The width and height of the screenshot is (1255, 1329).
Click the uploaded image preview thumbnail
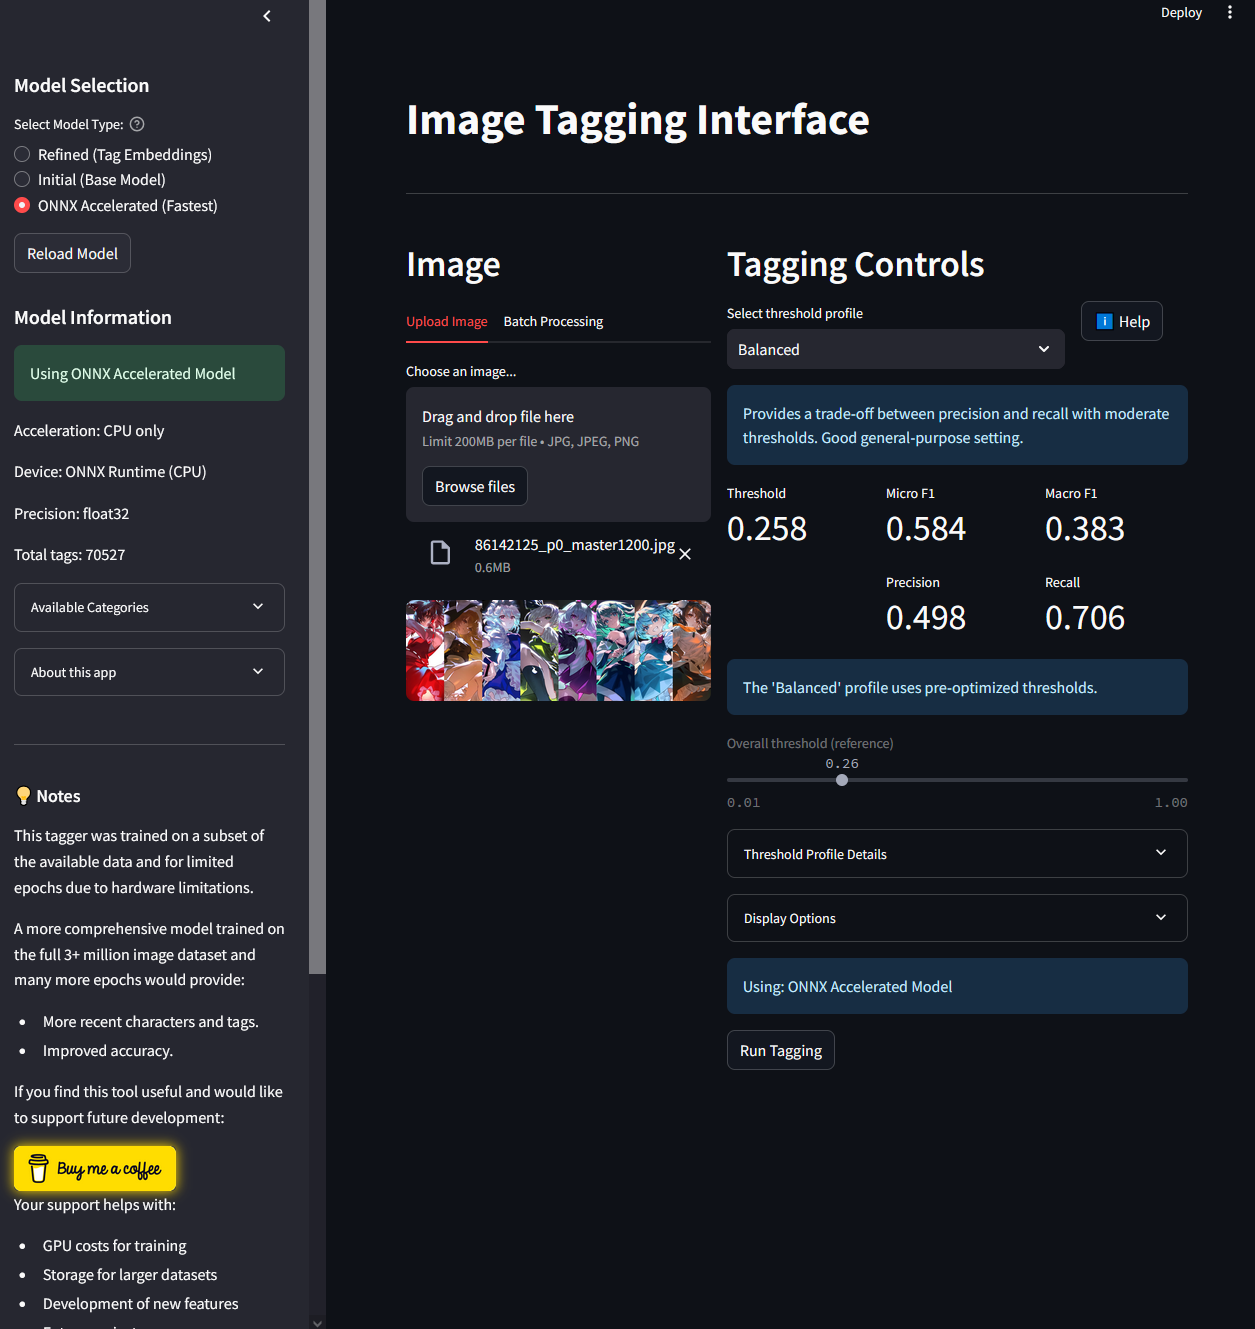(558, 650)
